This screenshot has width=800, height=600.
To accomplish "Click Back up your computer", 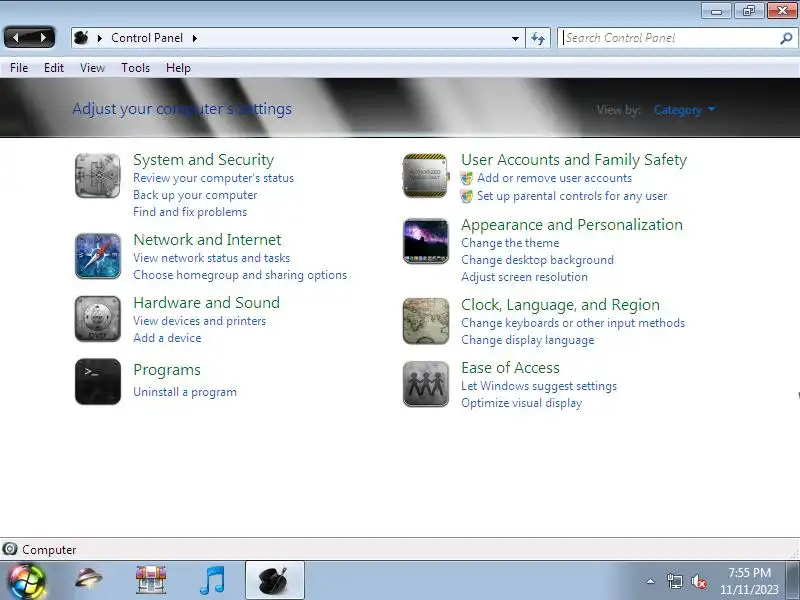I will click(x=195, y=195).
